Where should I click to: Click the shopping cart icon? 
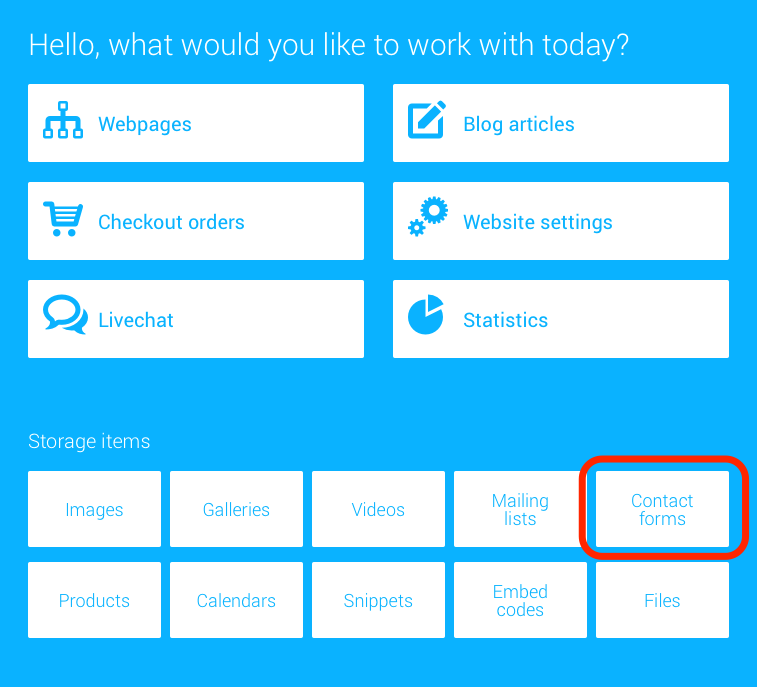[x=63, y=219]
